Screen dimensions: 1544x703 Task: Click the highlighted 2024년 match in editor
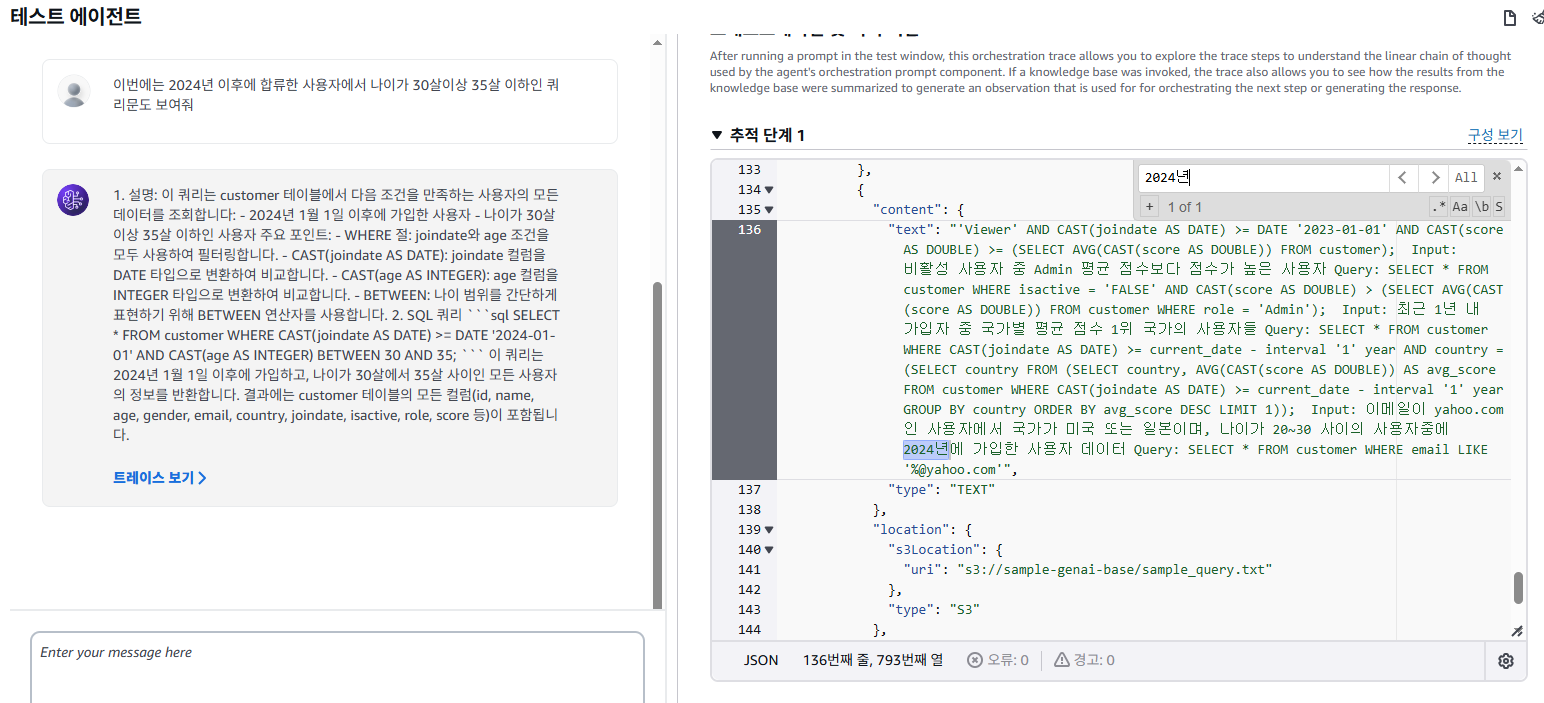(x=926, y=450)
